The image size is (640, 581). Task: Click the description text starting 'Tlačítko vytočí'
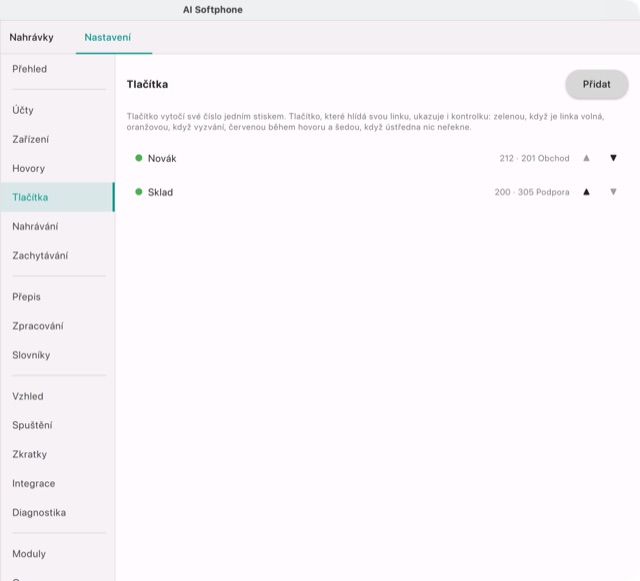(365, 122)
